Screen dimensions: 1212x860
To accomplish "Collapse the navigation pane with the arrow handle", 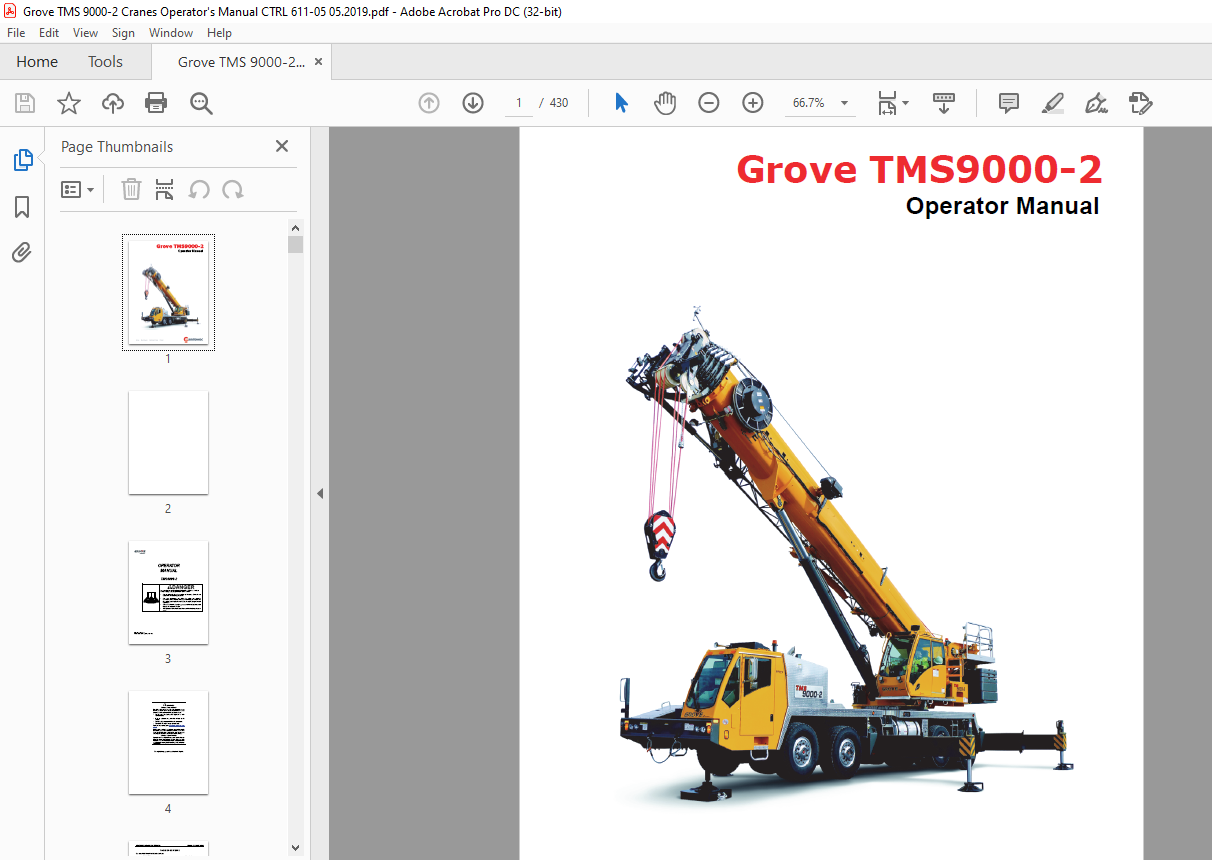I will [320, 493].
